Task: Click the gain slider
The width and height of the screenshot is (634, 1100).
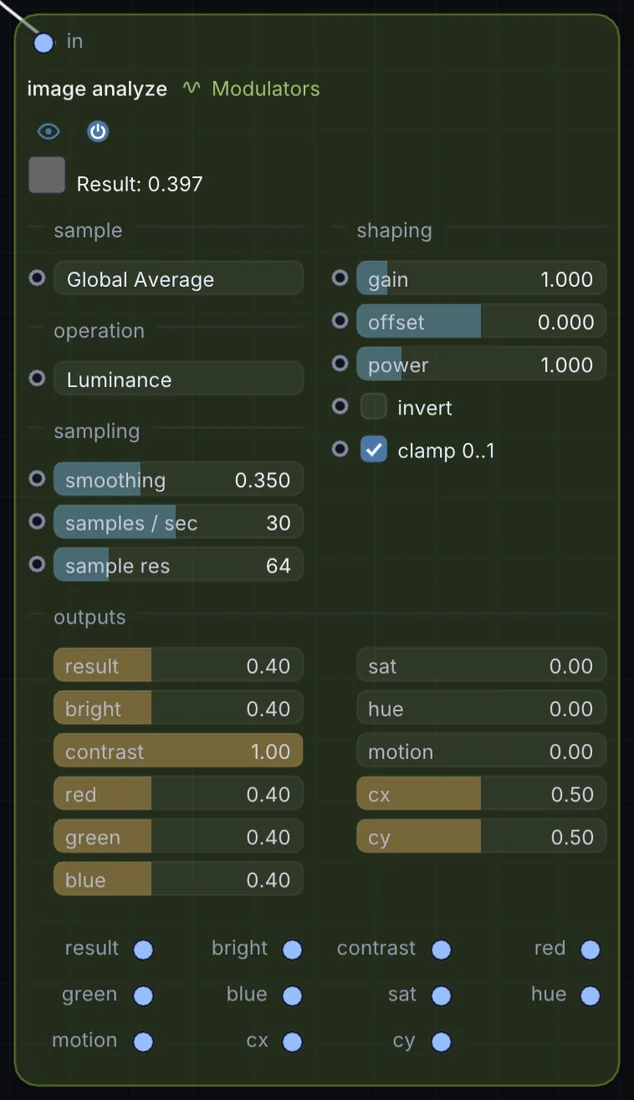Action: point(481,279)
